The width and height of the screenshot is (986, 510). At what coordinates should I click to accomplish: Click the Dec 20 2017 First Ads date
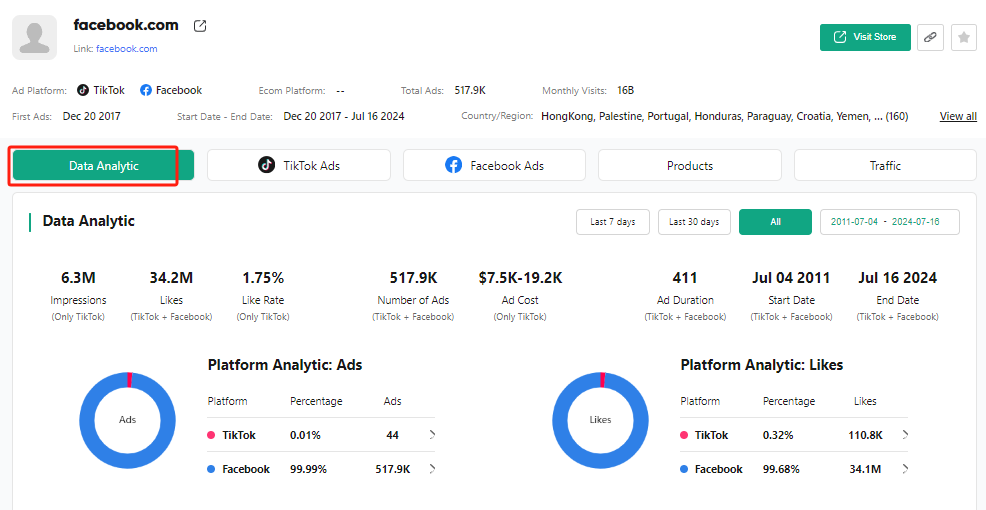coord(91,116)
